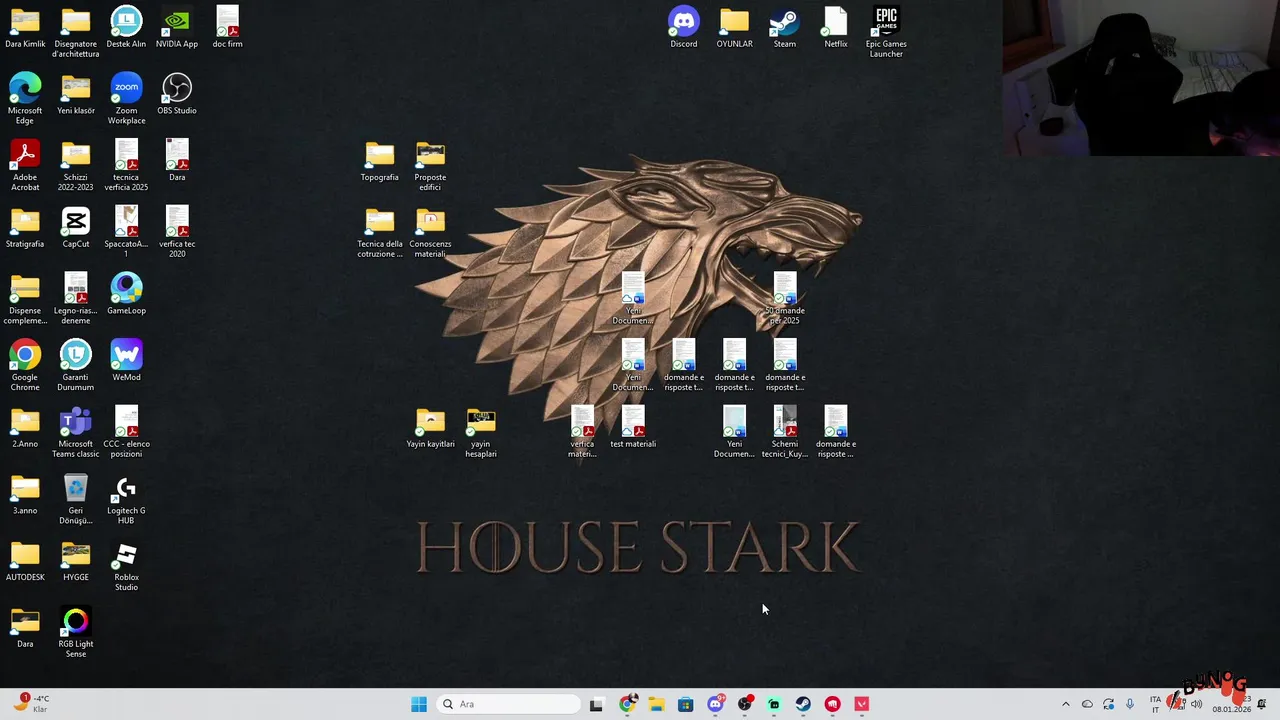Viewport: 1280px width, 720px height.
Task: Open the Yayin kayitlari folder
Action: click(430, 427)
